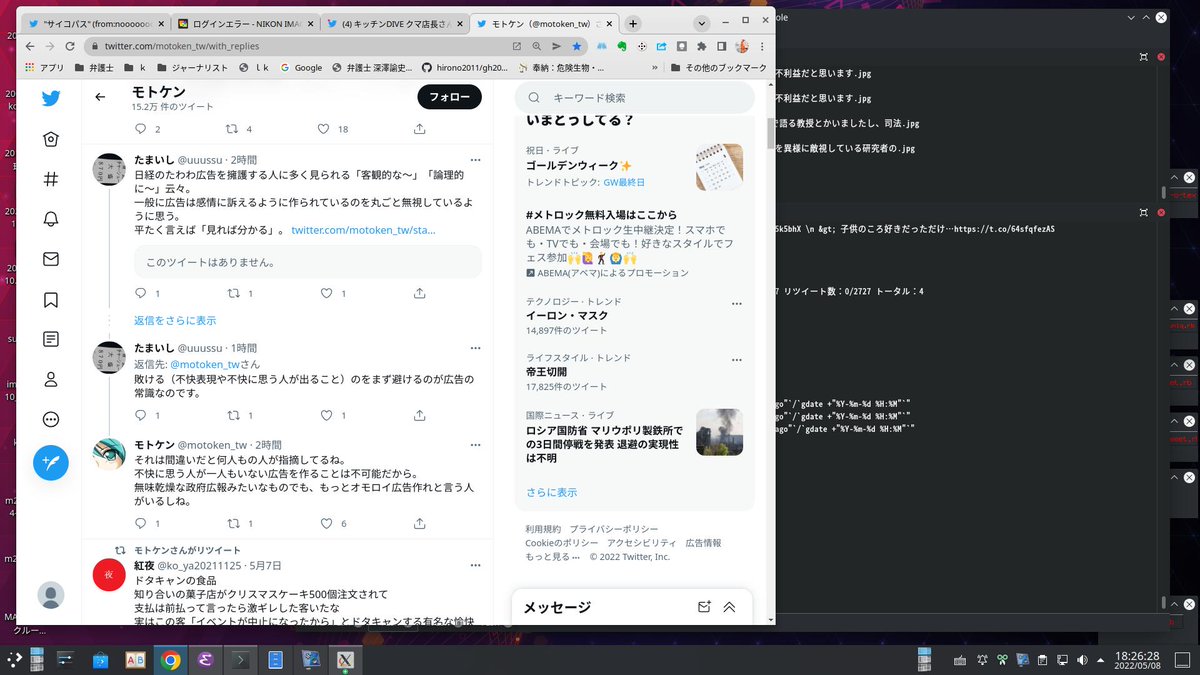Open ロシア国防省 news thumbnail image
This screenshot has height=675, width=1200.
tap(719, 432)
